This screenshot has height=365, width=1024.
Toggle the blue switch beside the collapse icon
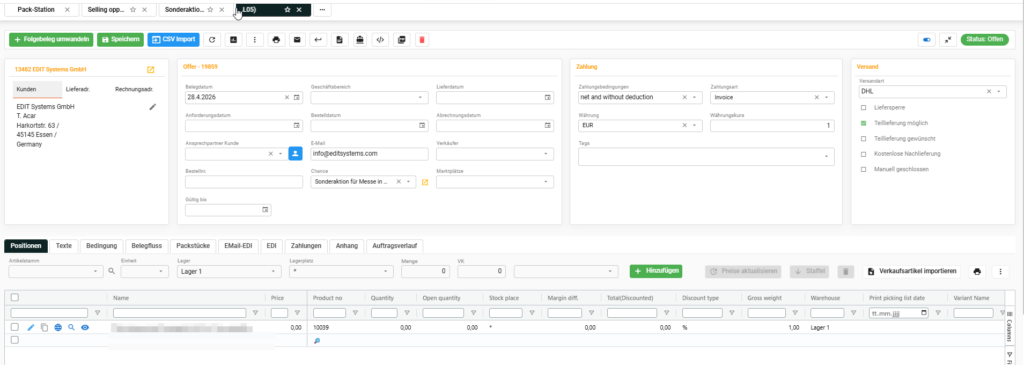(x=926, y=40)
